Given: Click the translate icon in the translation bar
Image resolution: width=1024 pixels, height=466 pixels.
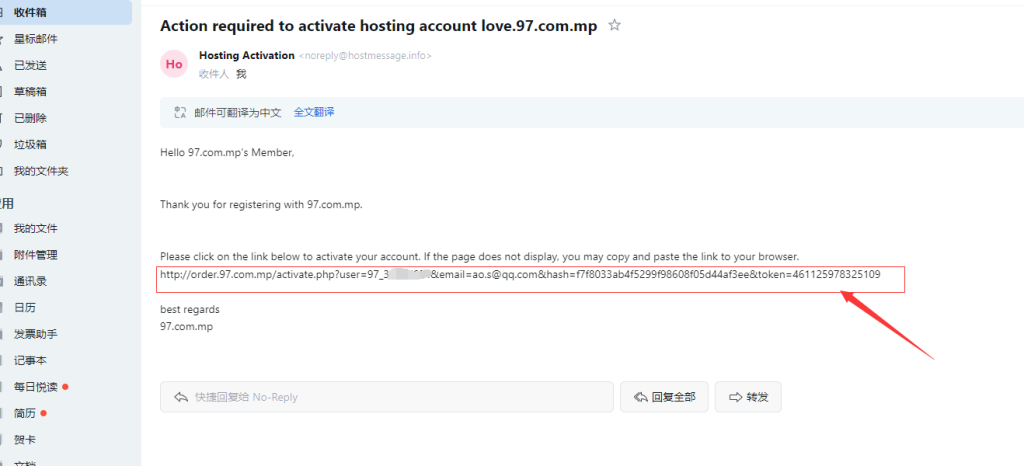Looking at the screenshot, I should pyautogui.click(x=180, y=112).
